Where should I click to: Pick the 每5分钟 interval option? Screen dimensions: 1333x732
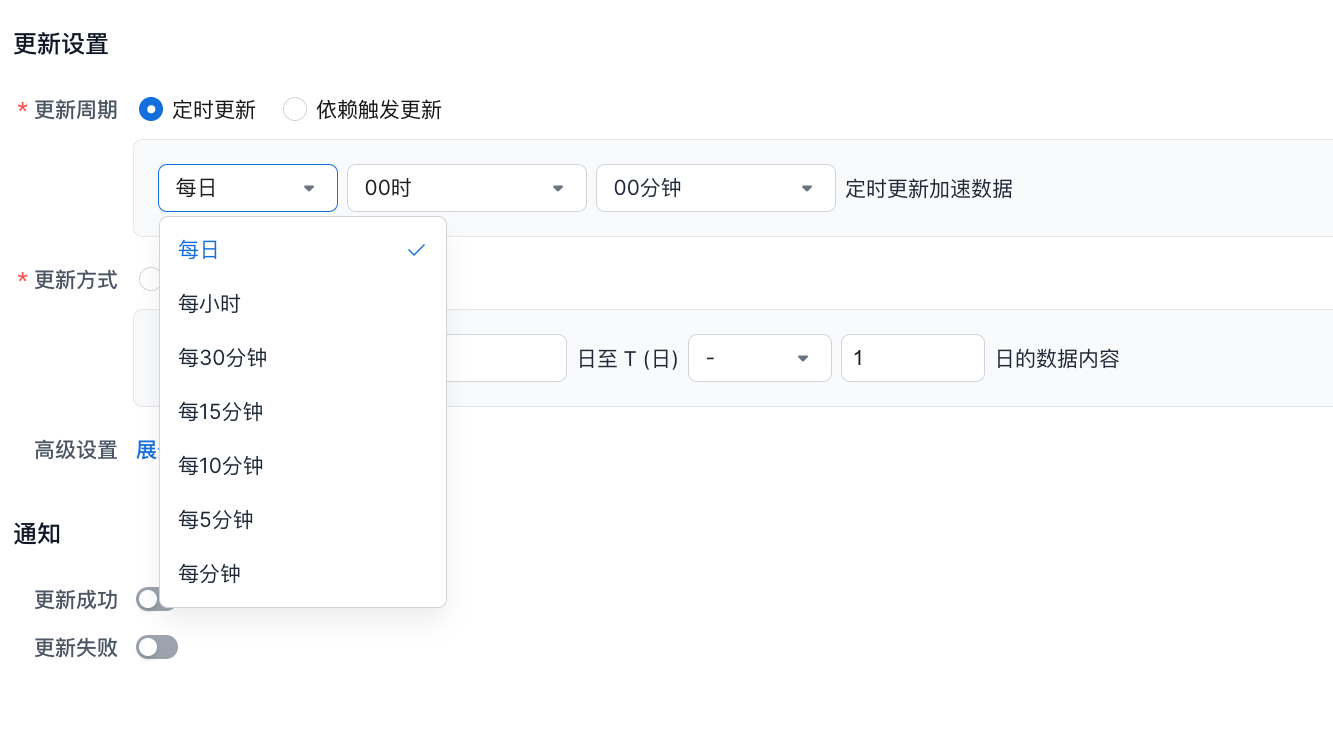pyautogui.click(x=216, y=520)
